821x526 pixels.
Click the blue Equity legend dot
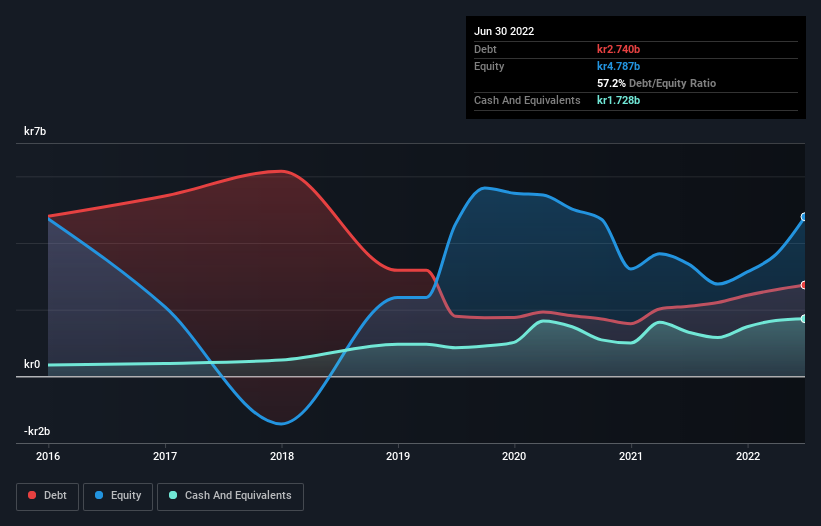pyautogui.click(x=99, y=495)
